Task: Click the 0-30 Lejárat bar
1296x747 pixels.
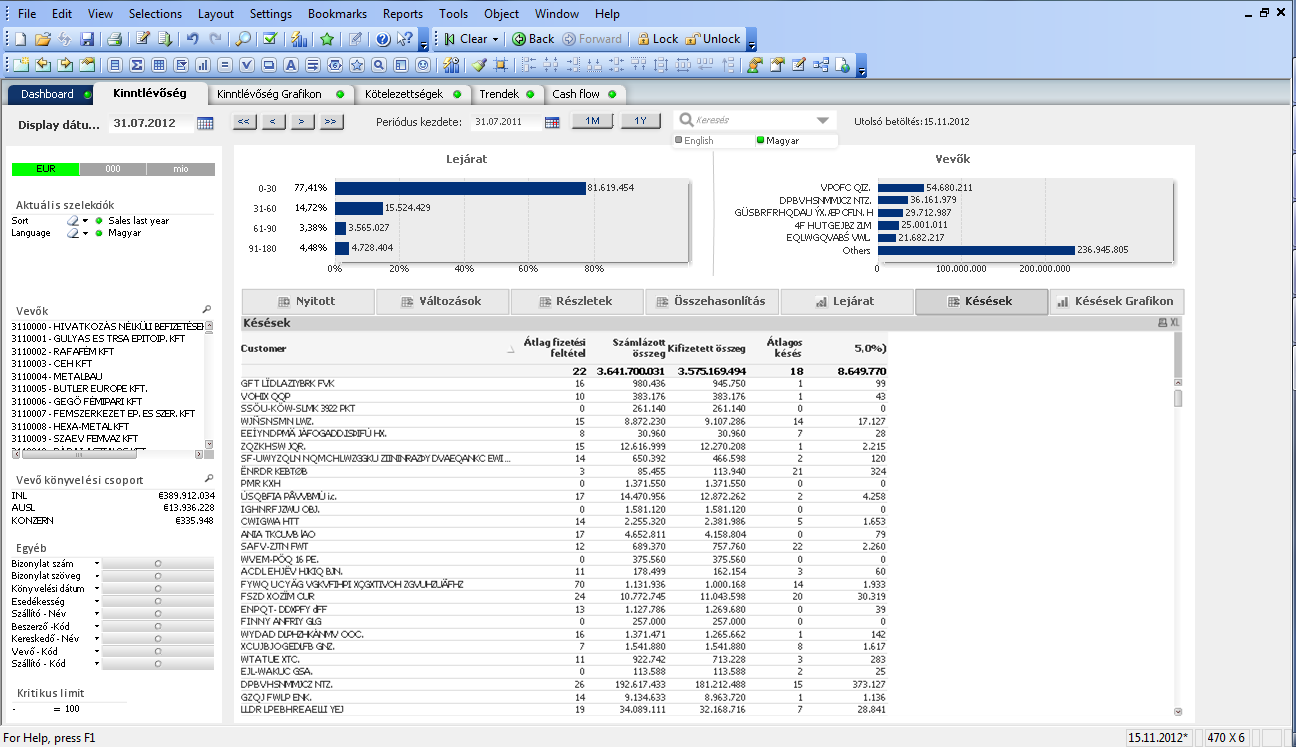Action: click(x=460, y=187)
